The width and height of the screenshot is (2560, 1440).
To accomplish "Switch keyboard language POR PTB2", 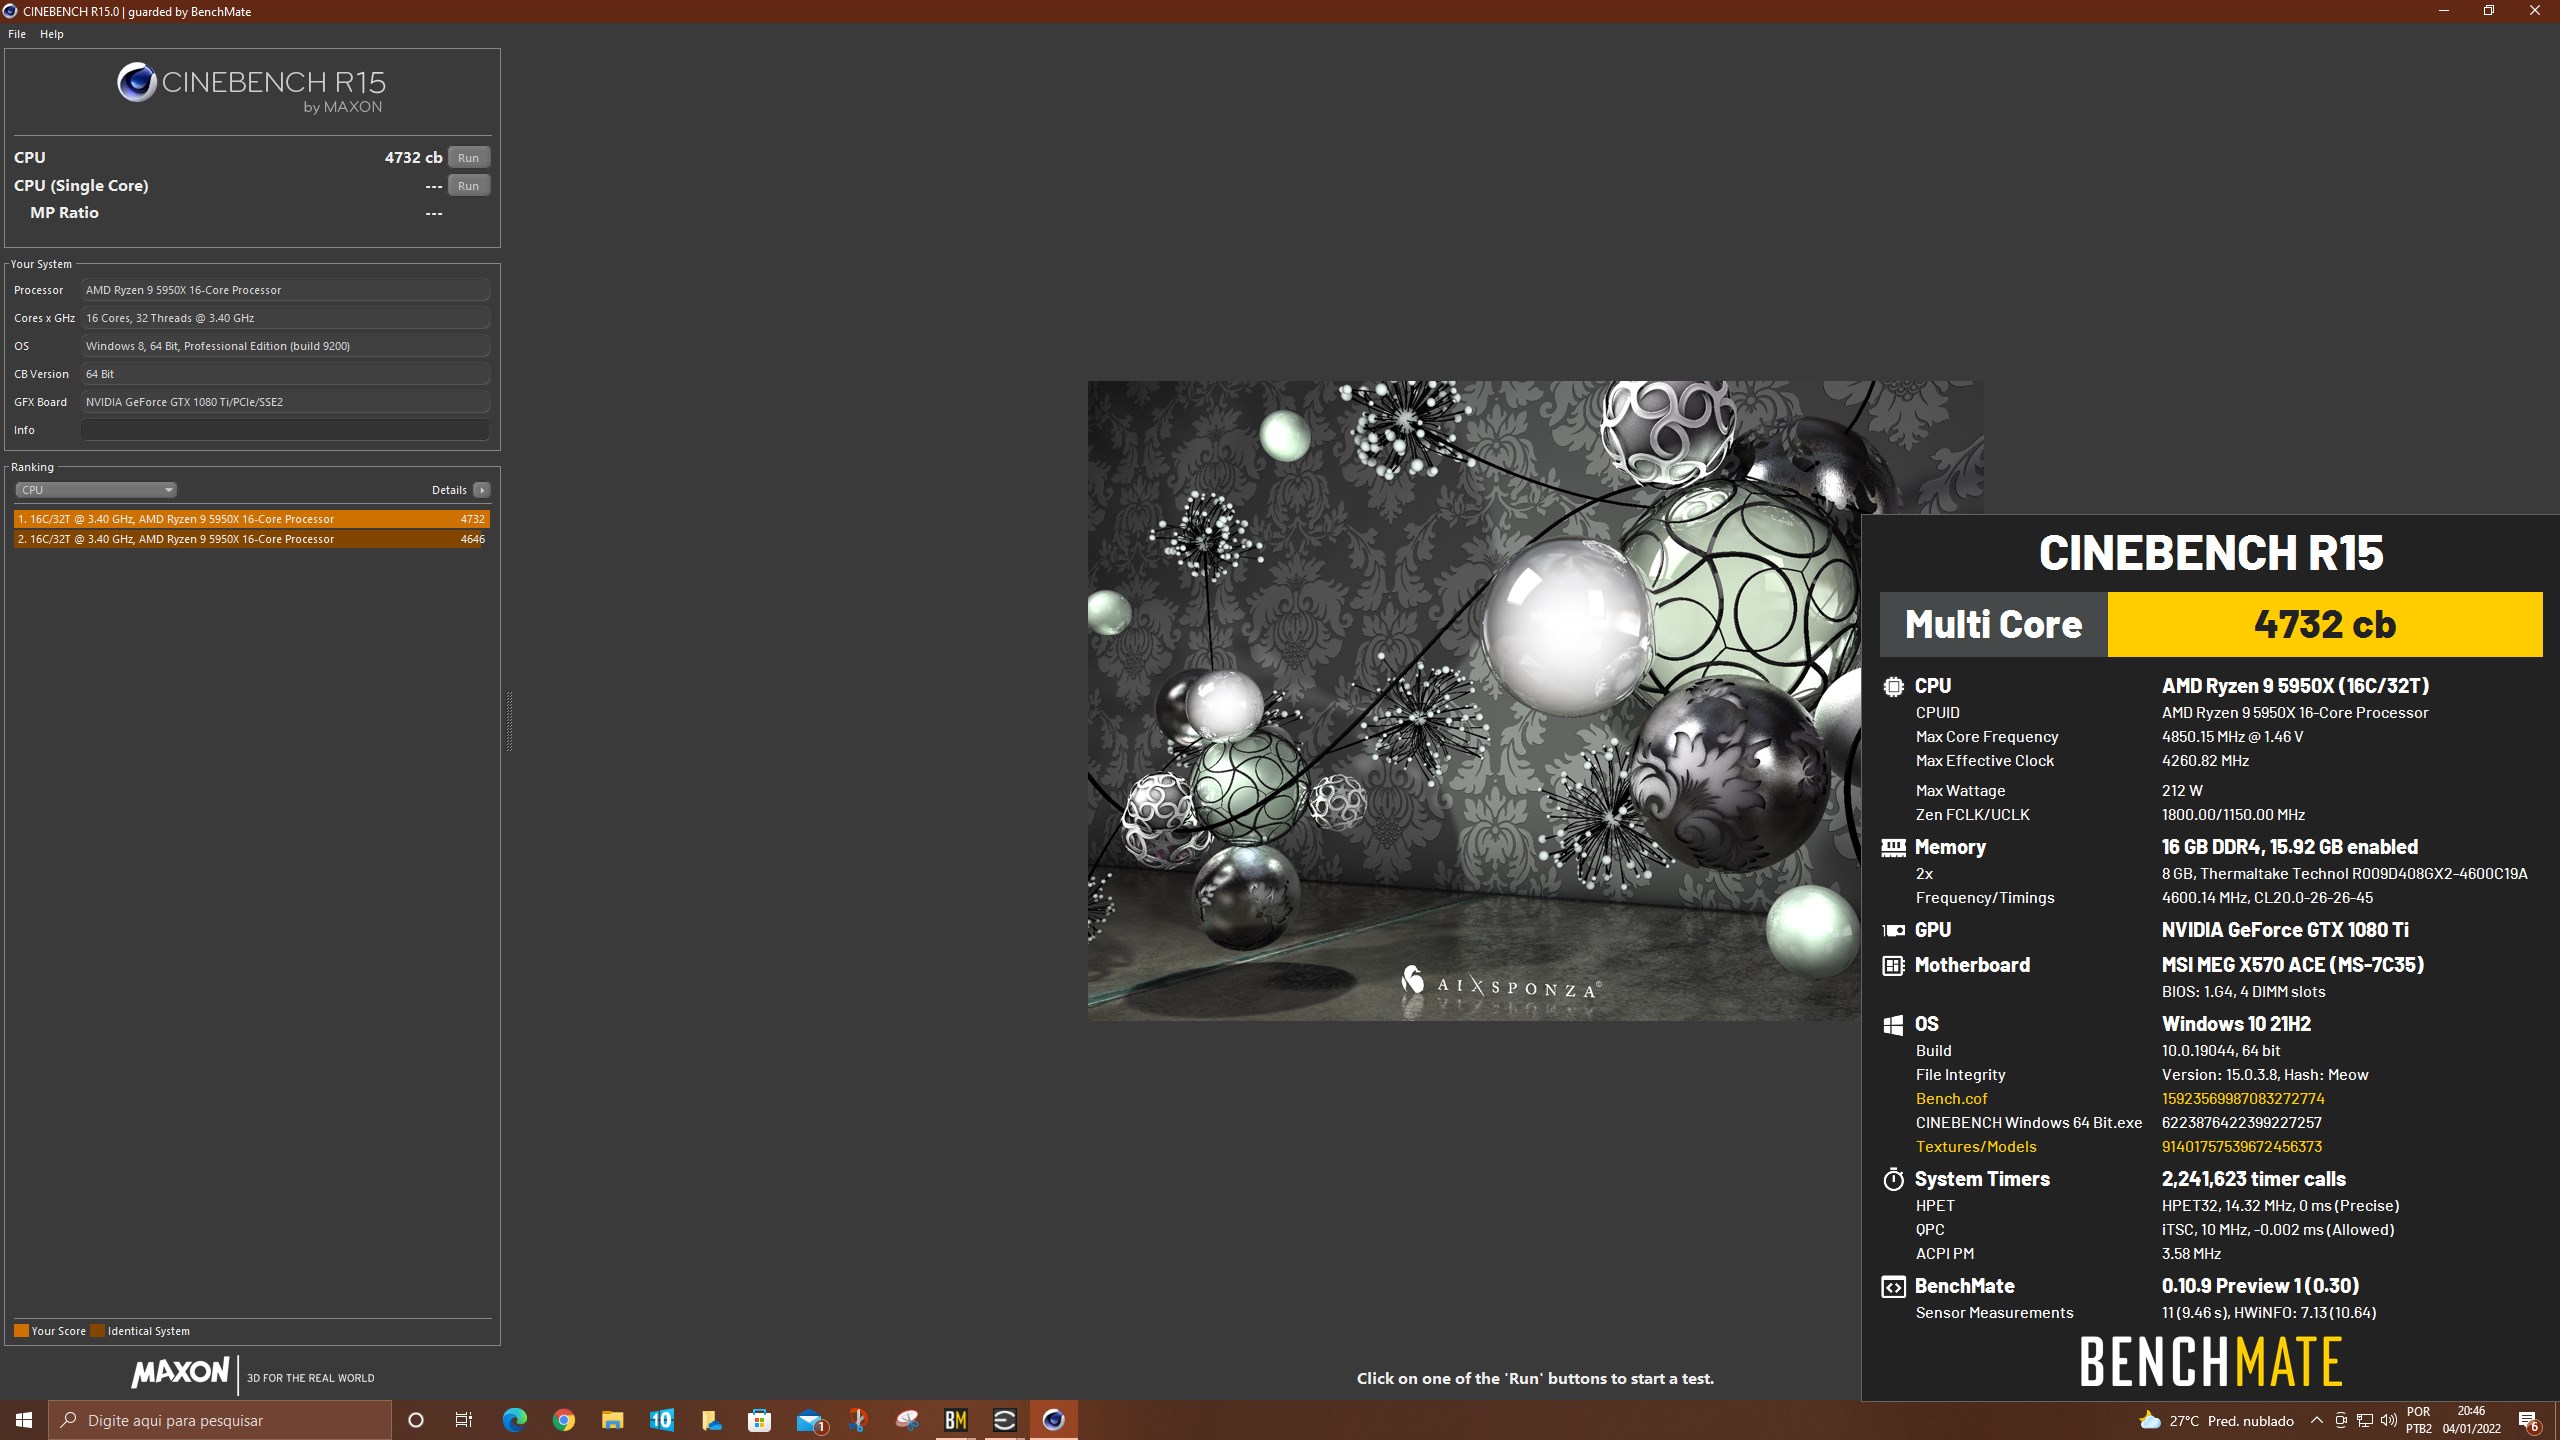I will (x=2418, y=1420).
